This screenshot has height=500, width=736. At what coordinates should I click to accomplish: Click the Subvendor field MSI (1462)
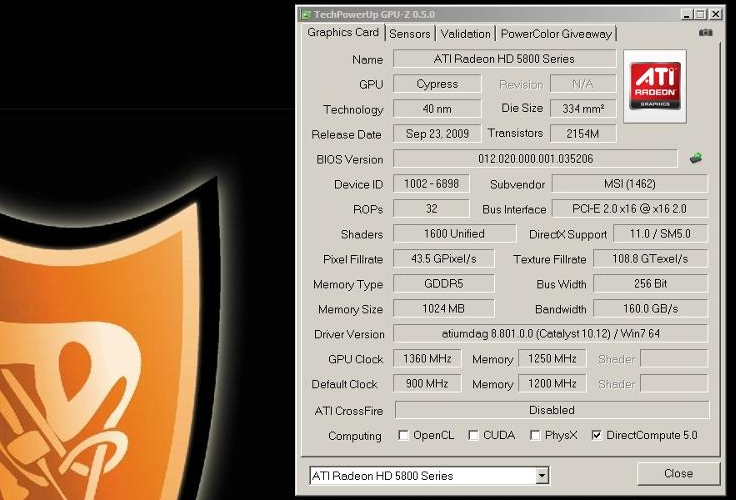[629, 184]
